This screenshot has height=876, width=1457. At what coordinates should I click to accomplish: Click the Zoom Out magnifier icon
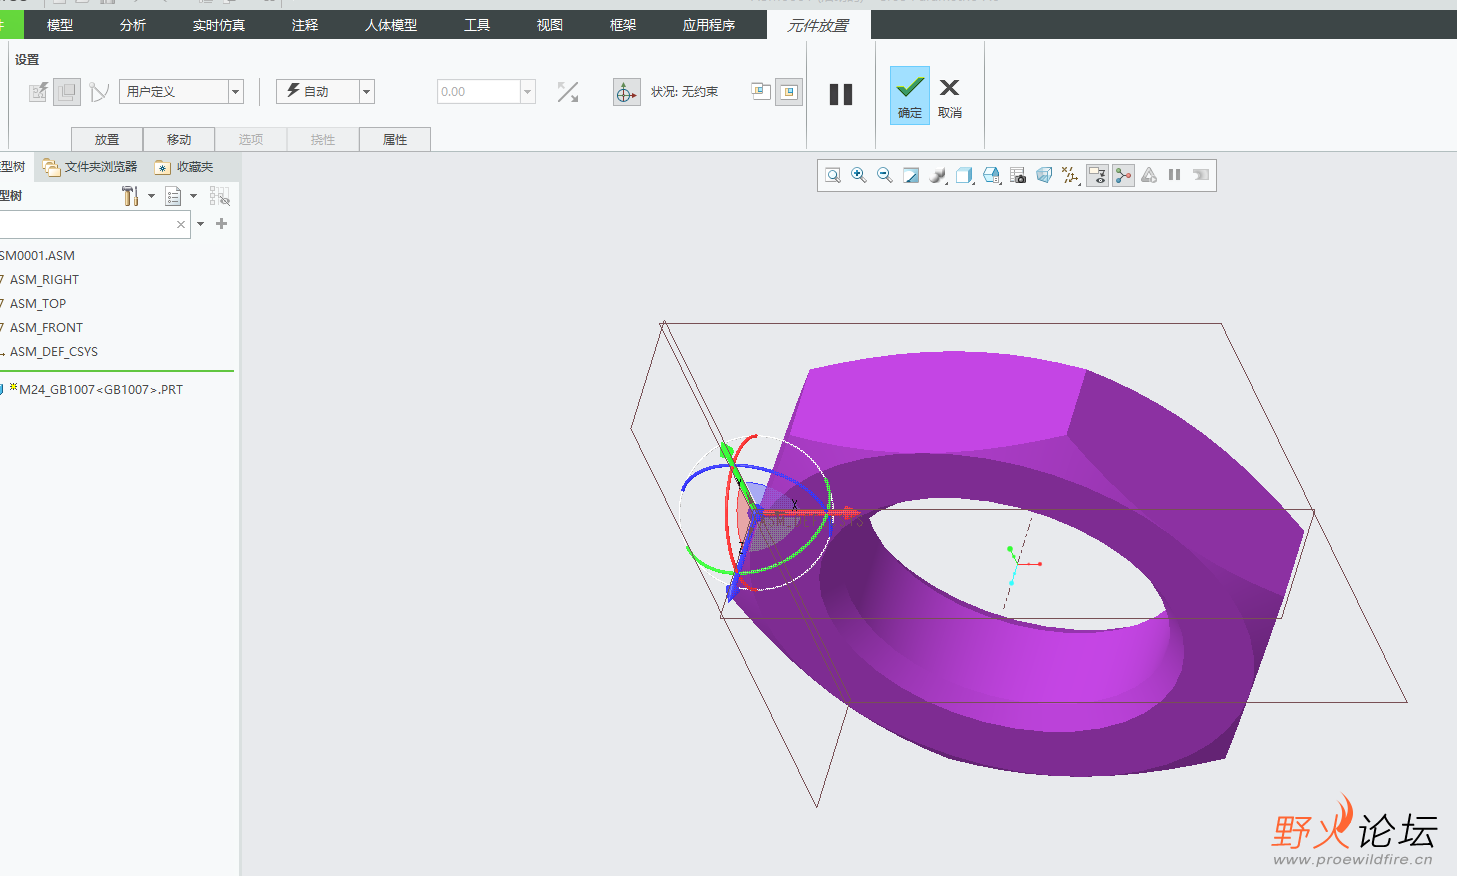tap(884, 176)
